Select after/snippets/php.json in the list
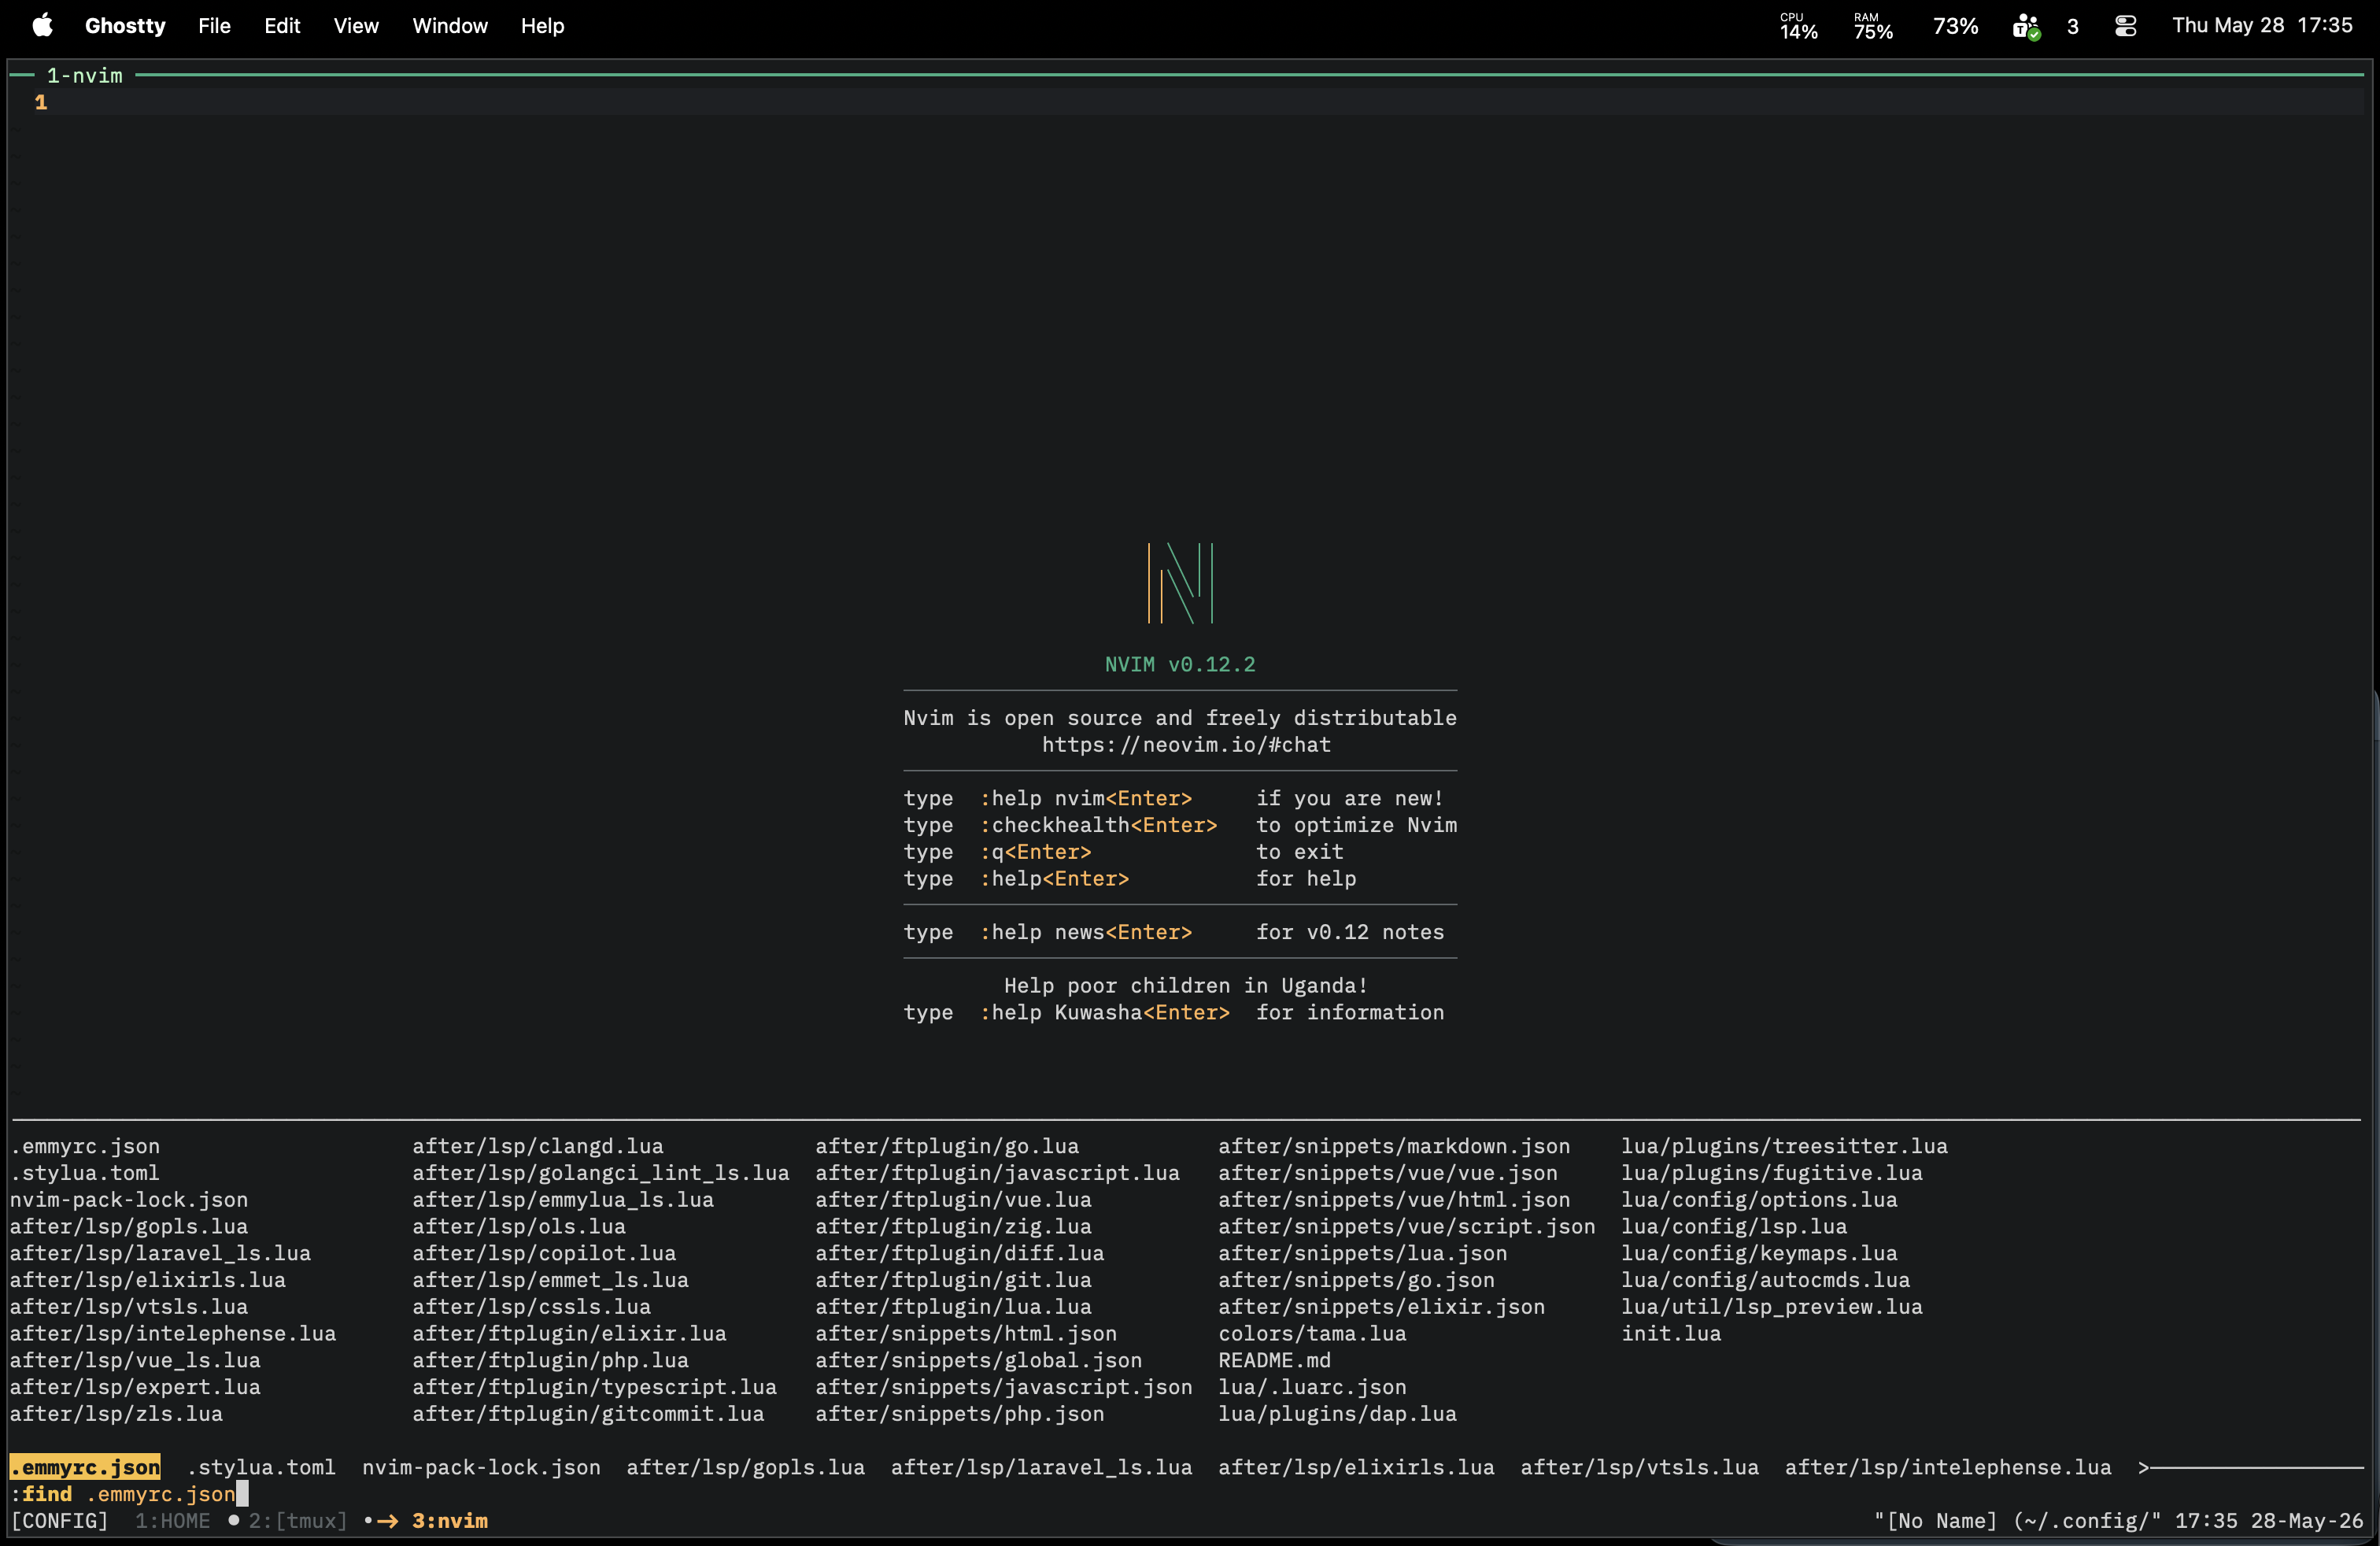 960,1414
